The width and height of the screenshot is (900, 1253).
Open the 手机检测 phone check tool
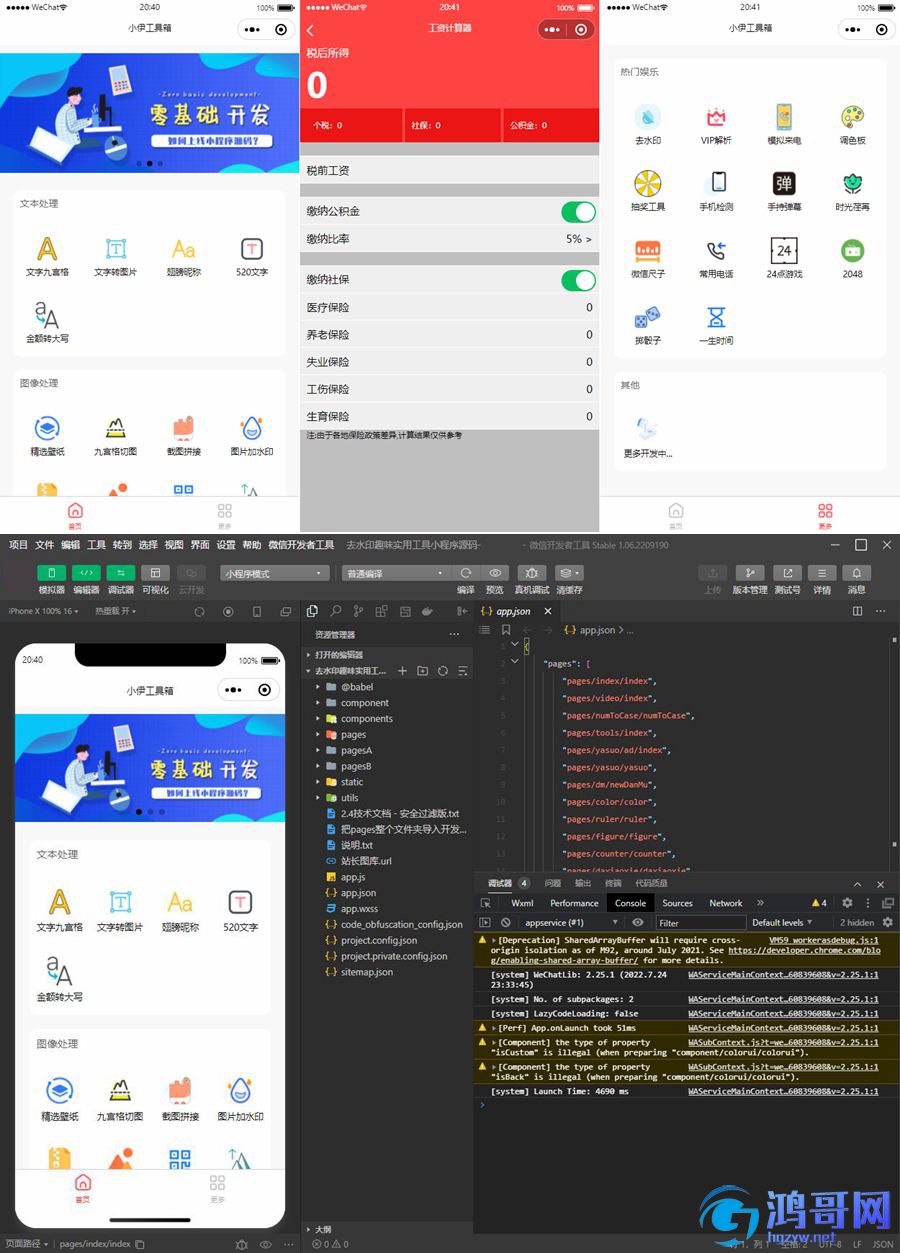[716, 183]
